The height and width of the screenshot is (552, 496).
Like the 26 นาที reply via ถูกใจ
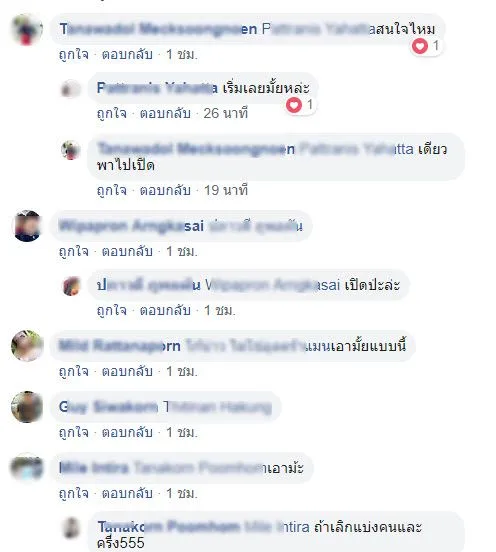112,113
